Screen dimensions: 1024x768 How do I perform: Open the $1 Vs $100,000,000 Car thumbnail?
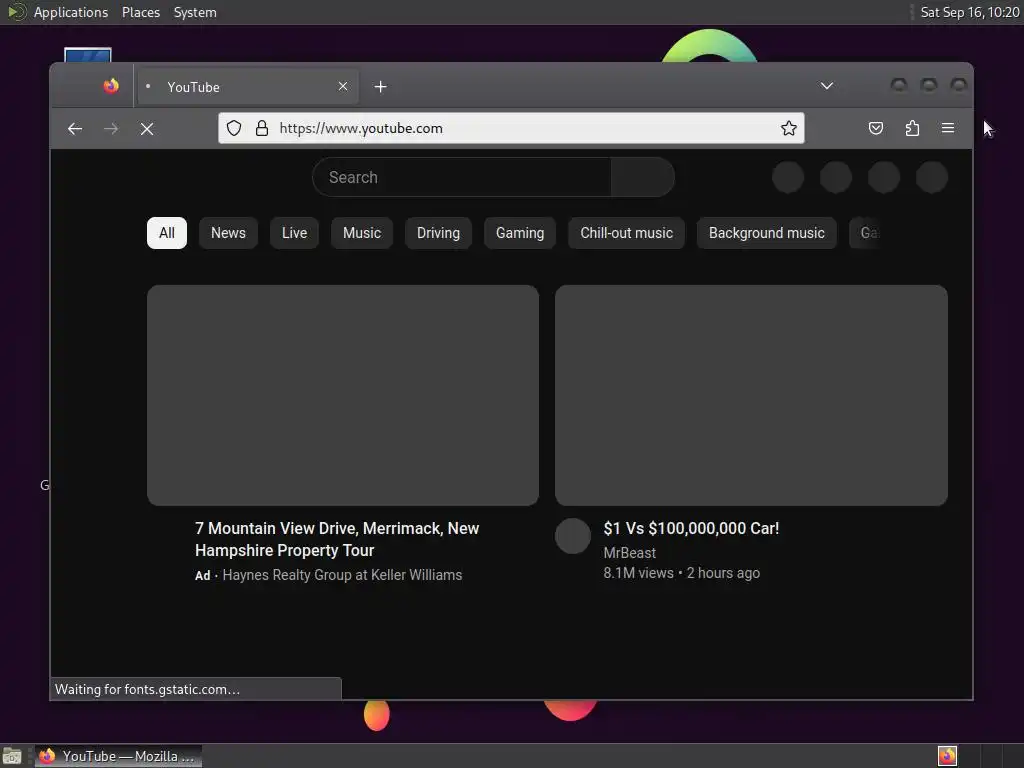point(751,395)
